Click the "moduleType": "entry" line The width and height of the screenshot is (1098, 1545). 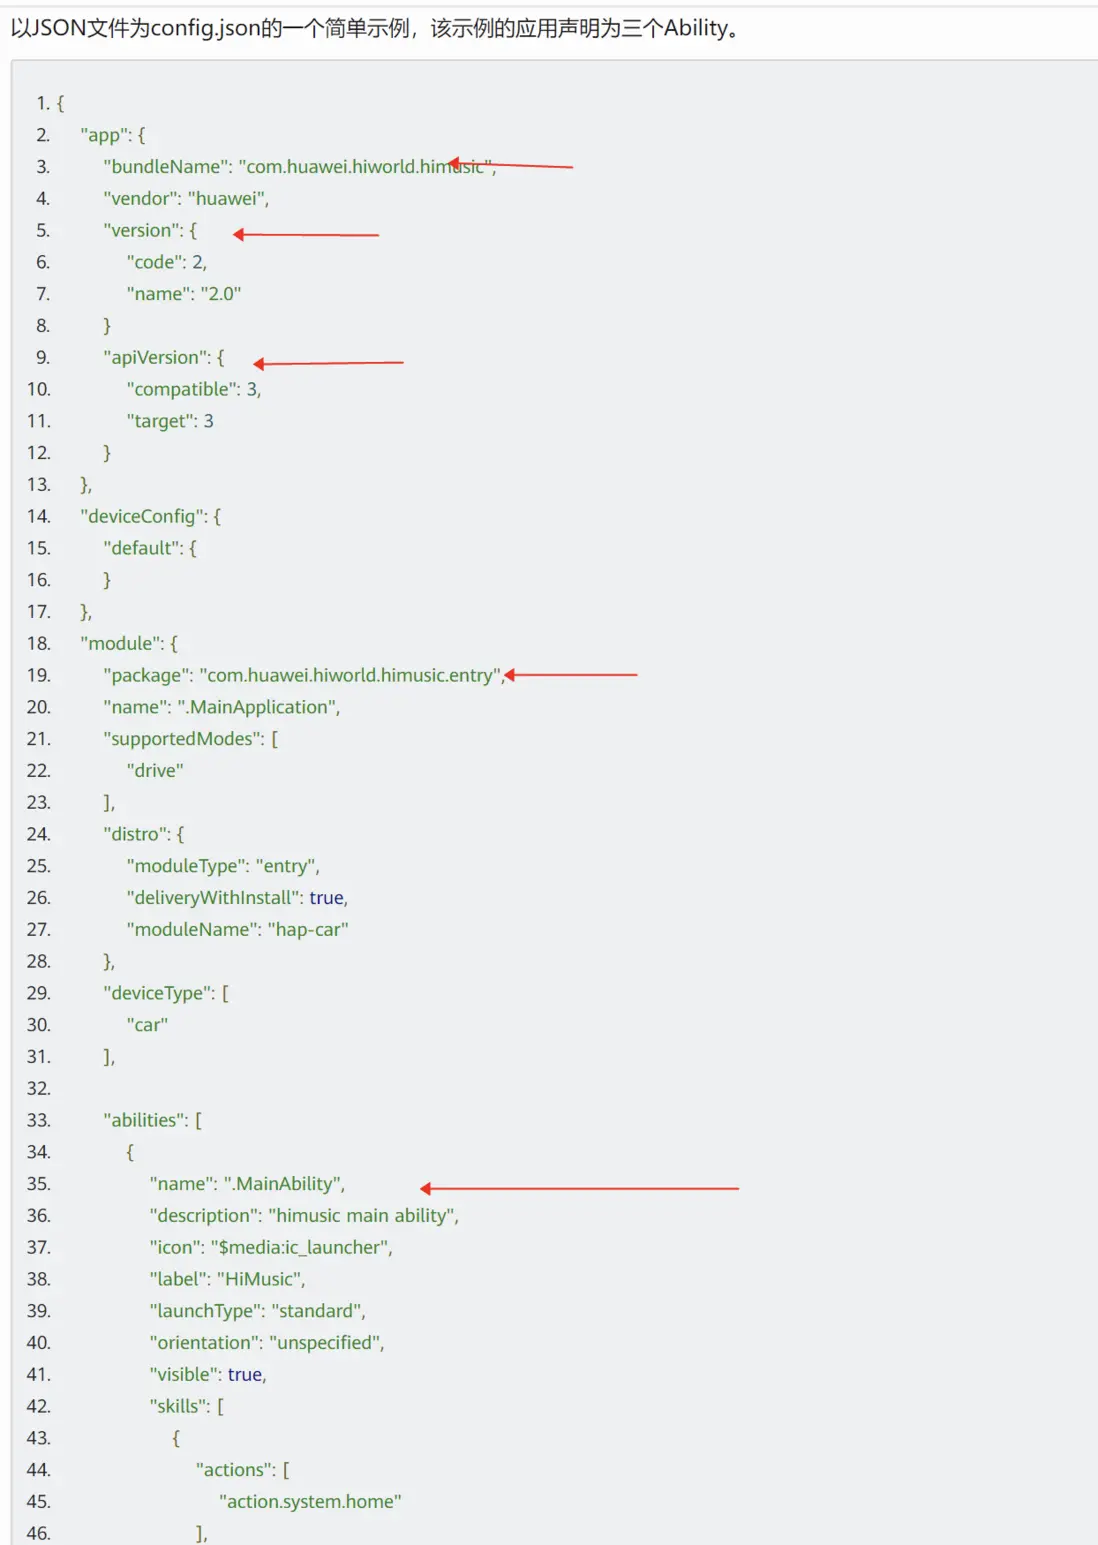pyautogui.click(x=222, y=867)
